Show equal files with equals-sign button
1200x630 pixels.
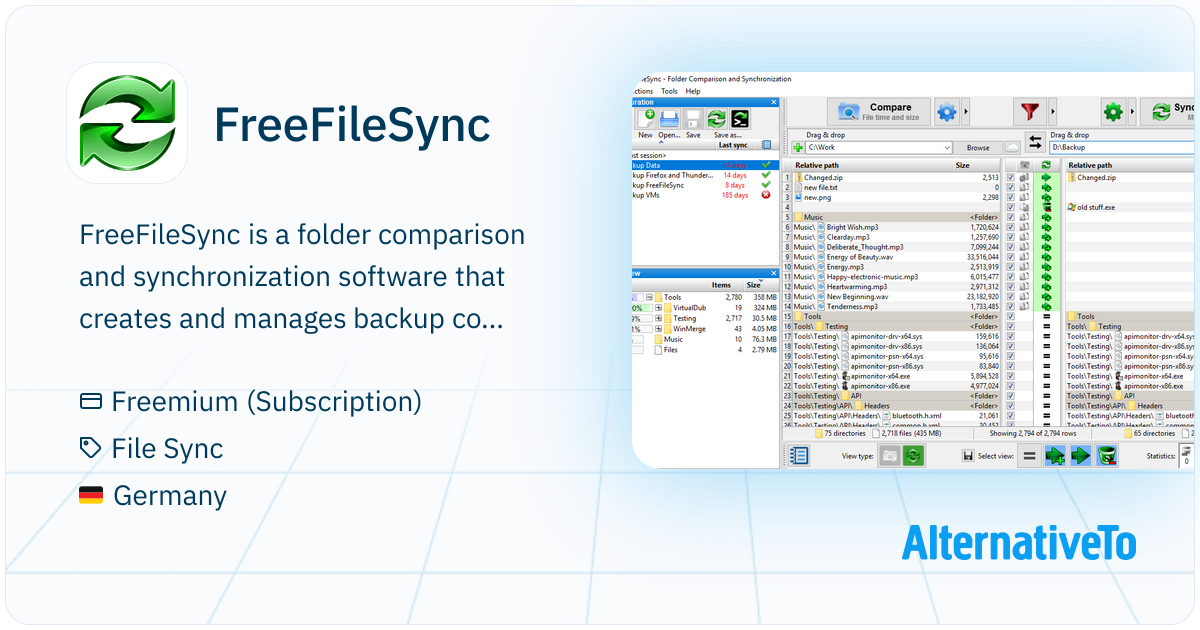(1030, 456)
